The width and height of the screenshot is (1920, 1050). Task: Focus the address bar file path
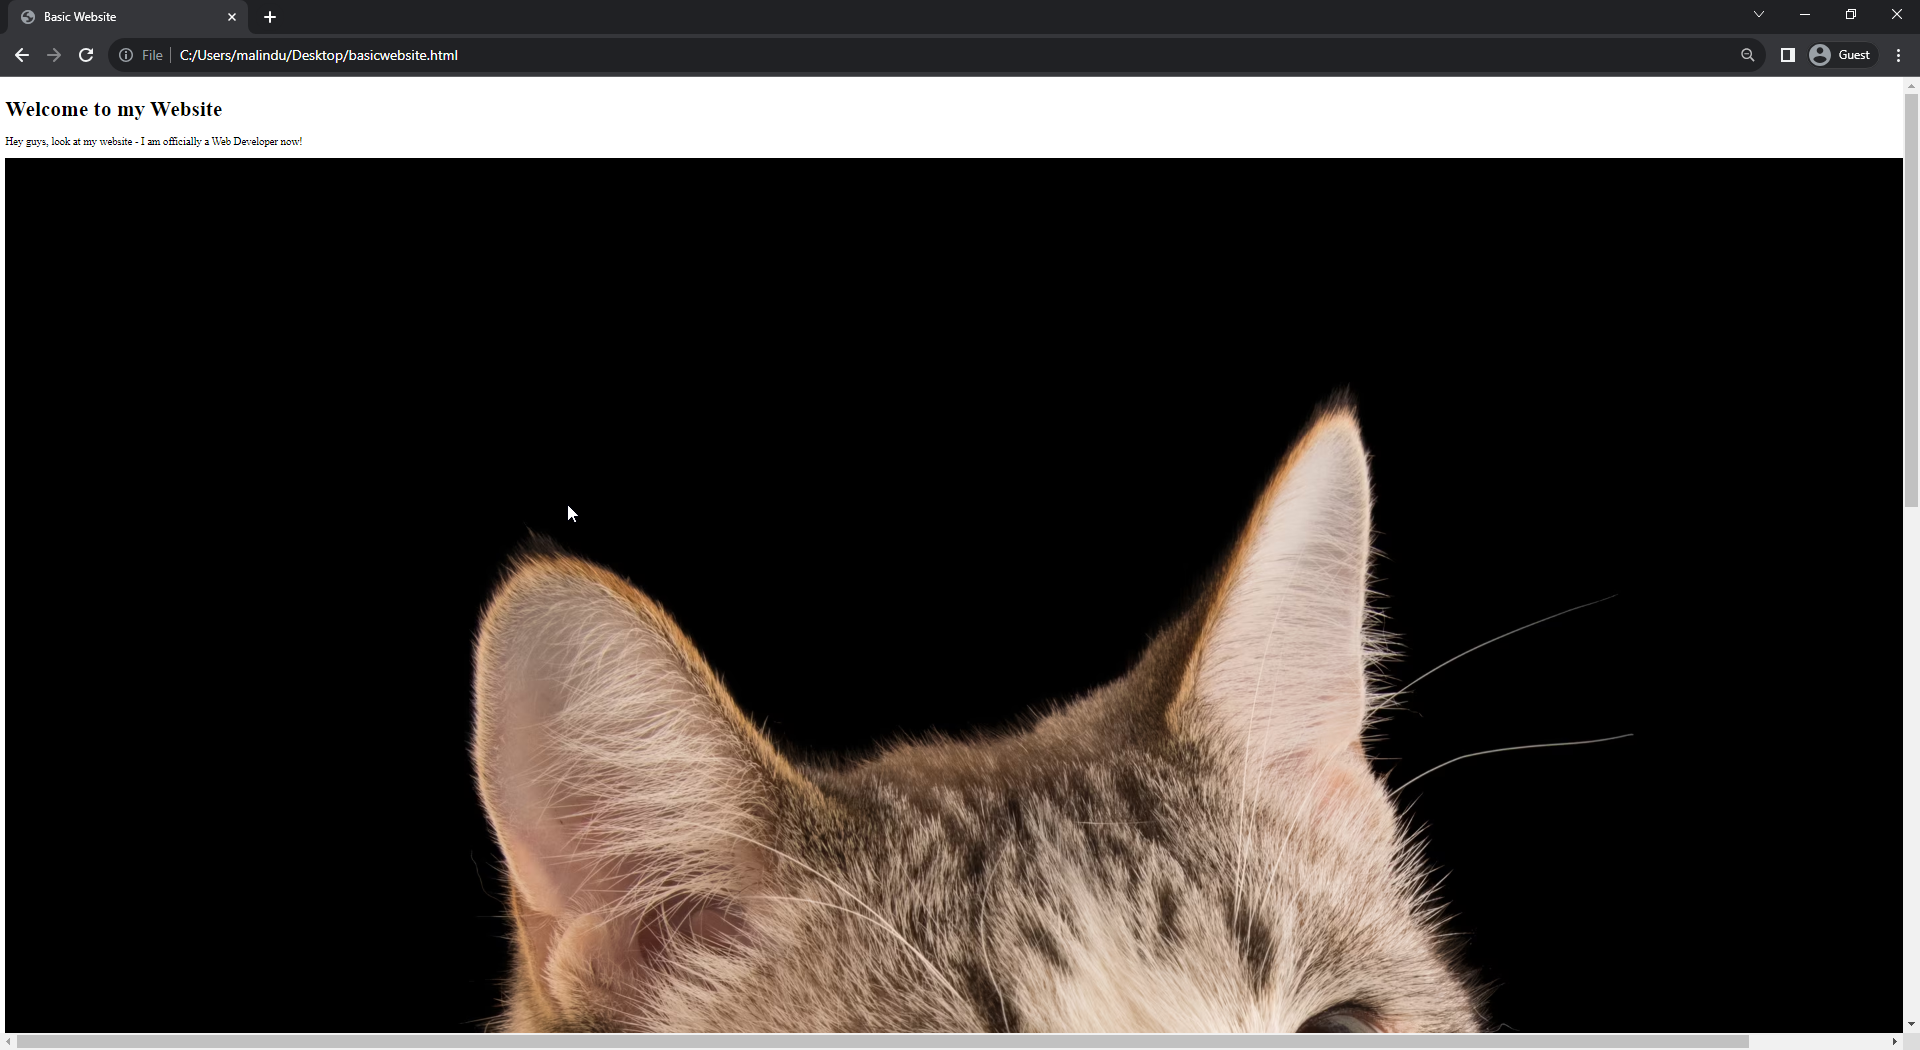pyautogui.click(x=318, y=55)
